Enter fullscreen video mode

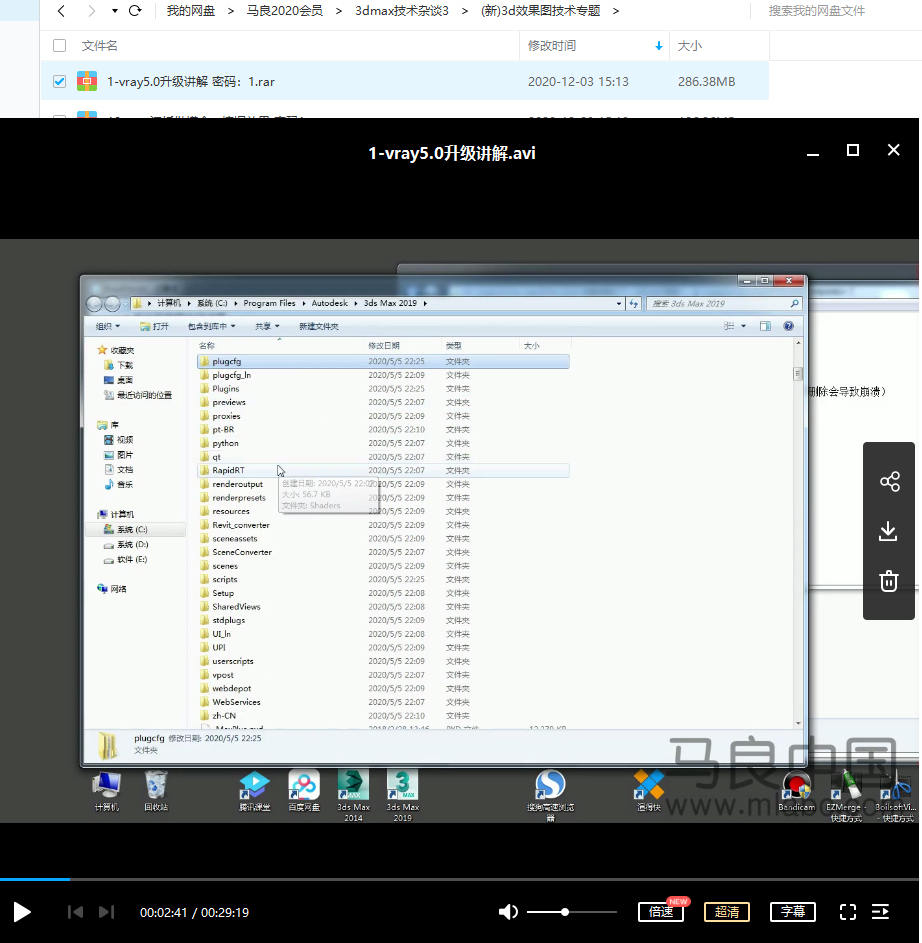click(x=847, y=912)
